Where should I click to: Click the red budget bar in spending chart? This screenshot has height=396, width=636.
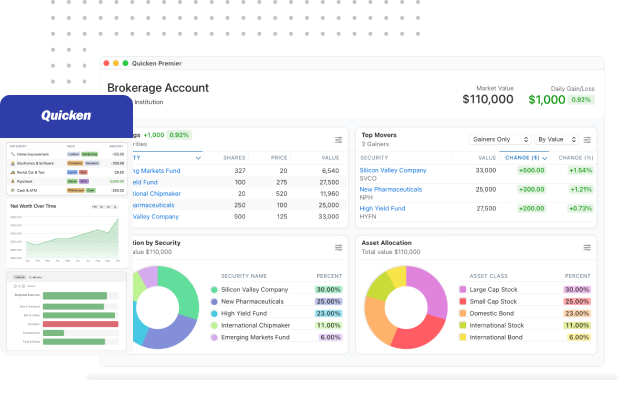[x=80, y=324]
